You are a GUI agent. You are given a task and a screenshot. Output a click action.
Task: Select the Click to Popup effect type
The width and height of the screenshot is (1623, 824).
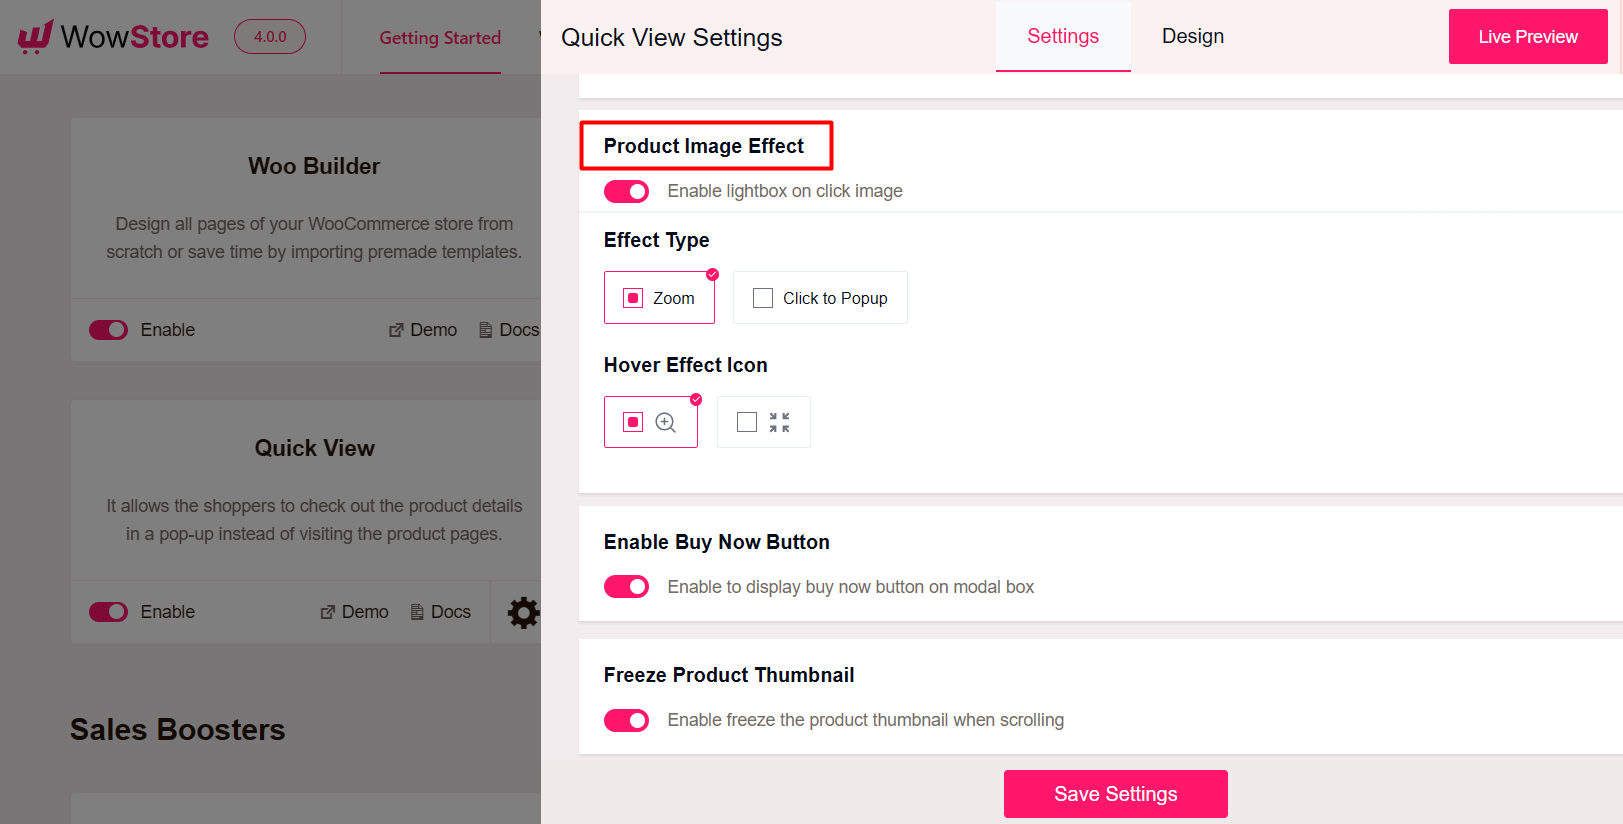point(820,297)
